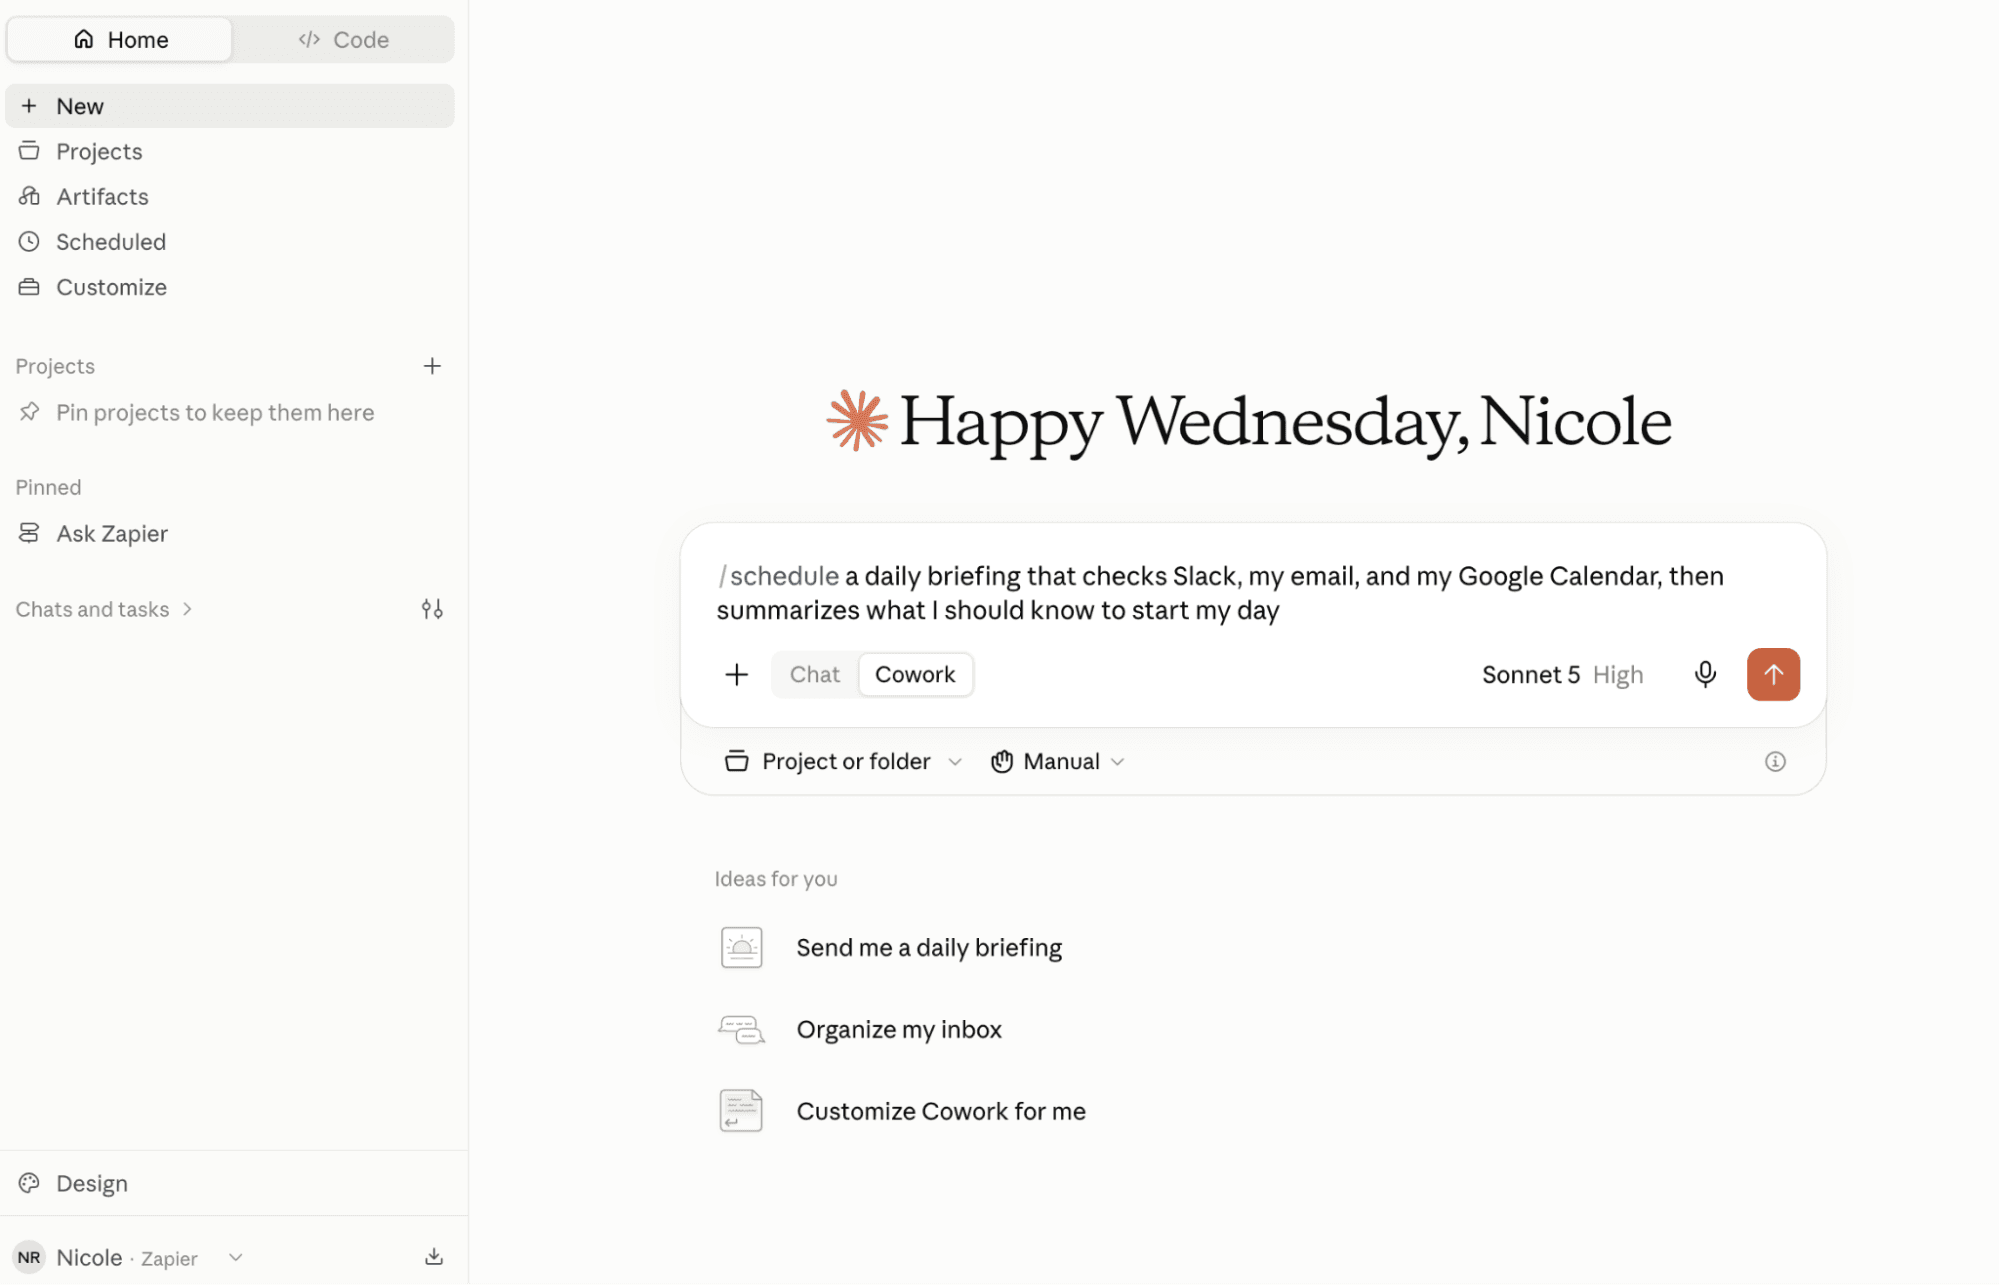Click the info icon in composer footer
1999x1285 pixels.
1775,761
